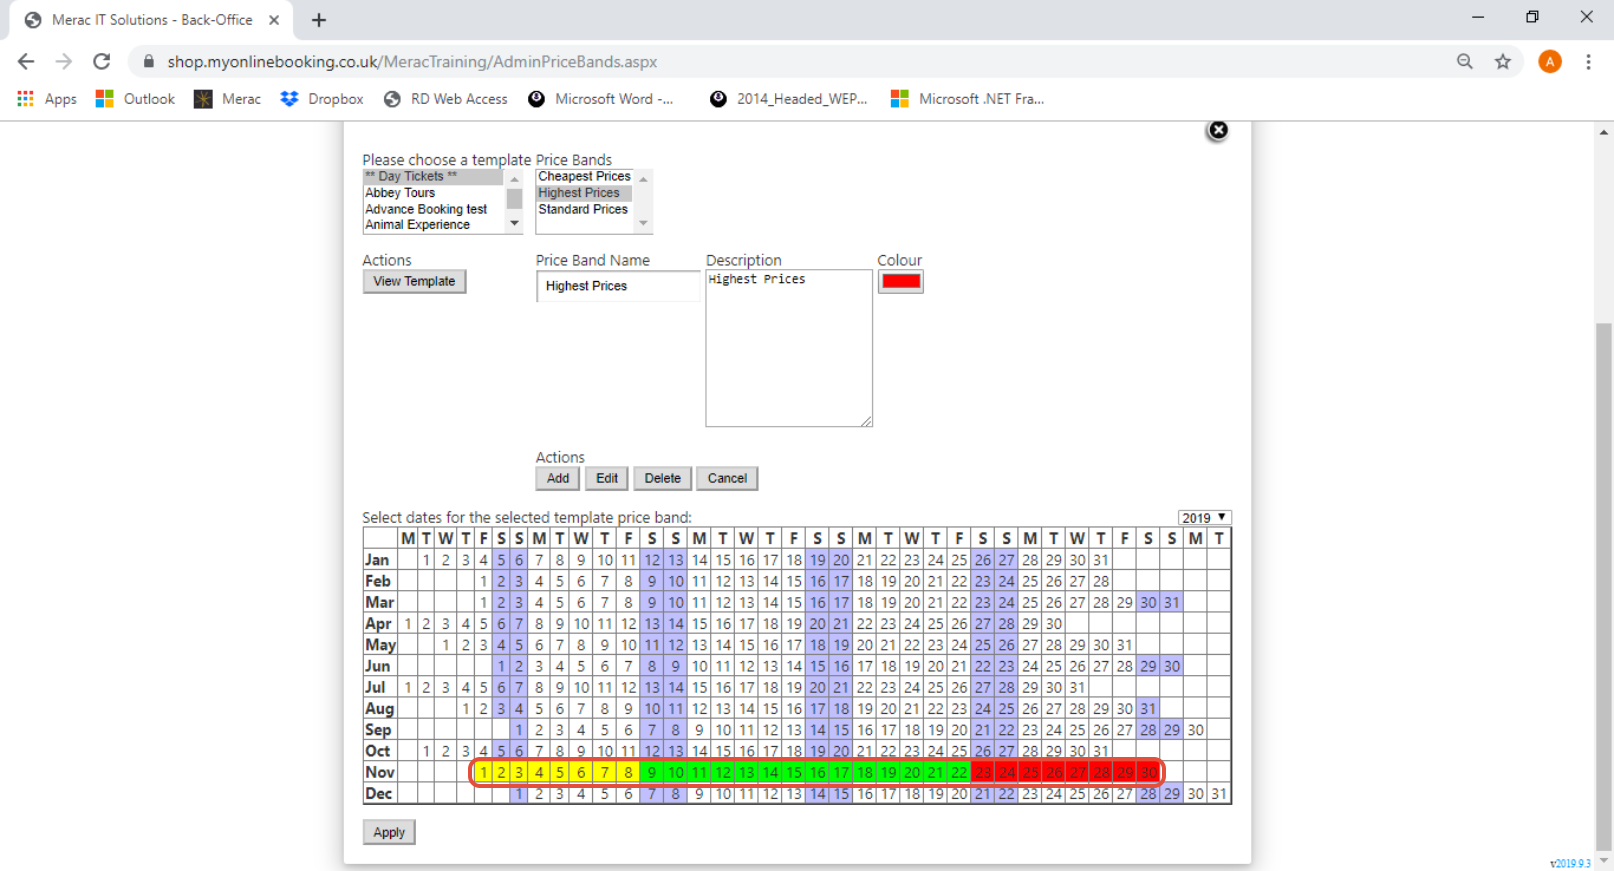
Task: Click the page vertical scrollbar thumb
Action: coord(1604,585)
